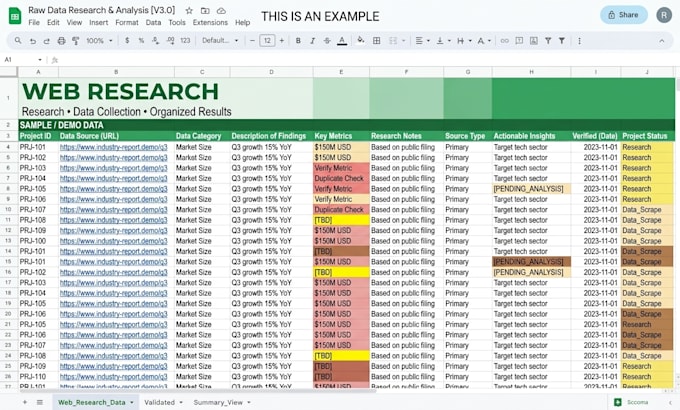This screenshot has height=410, width=680.
Task: Open the Help menu
Action: tap(242, 23)
